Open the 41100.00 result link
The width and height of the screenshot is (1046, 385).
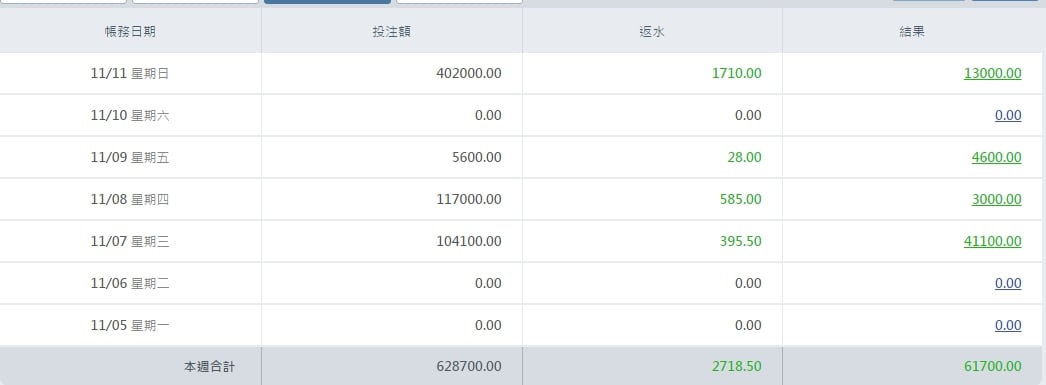pos(992,242)
